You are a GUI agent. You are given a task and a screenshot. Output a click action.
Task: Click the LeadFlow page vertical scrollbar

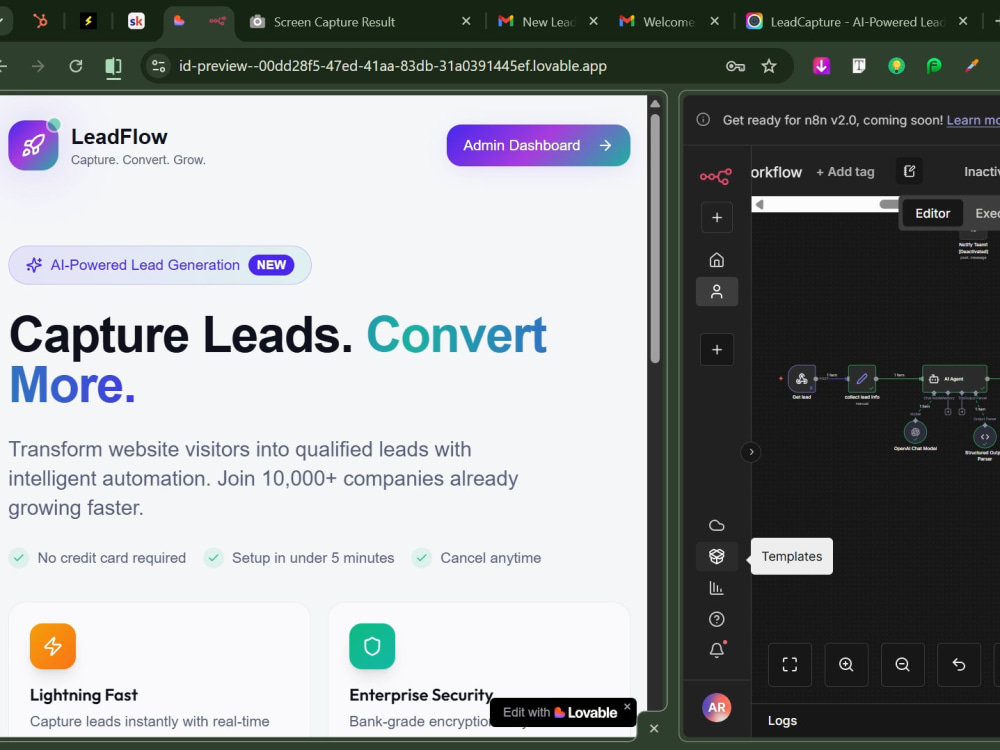[655, 239]
